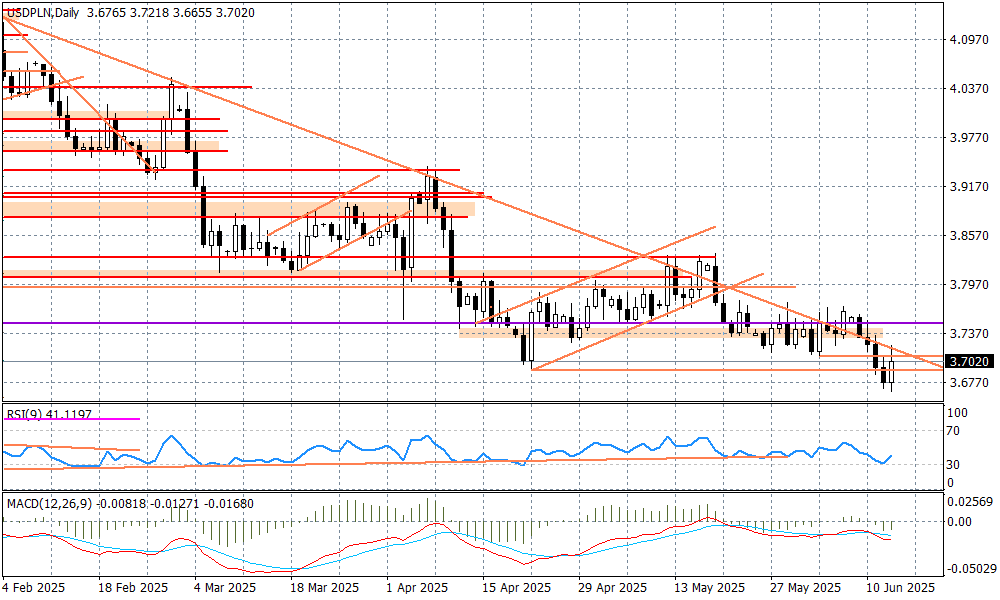This screenshot has height=600, width=1000.
Task: Click the RSI 30 level label
Action: pyautogui.click(x=953, y=464)
